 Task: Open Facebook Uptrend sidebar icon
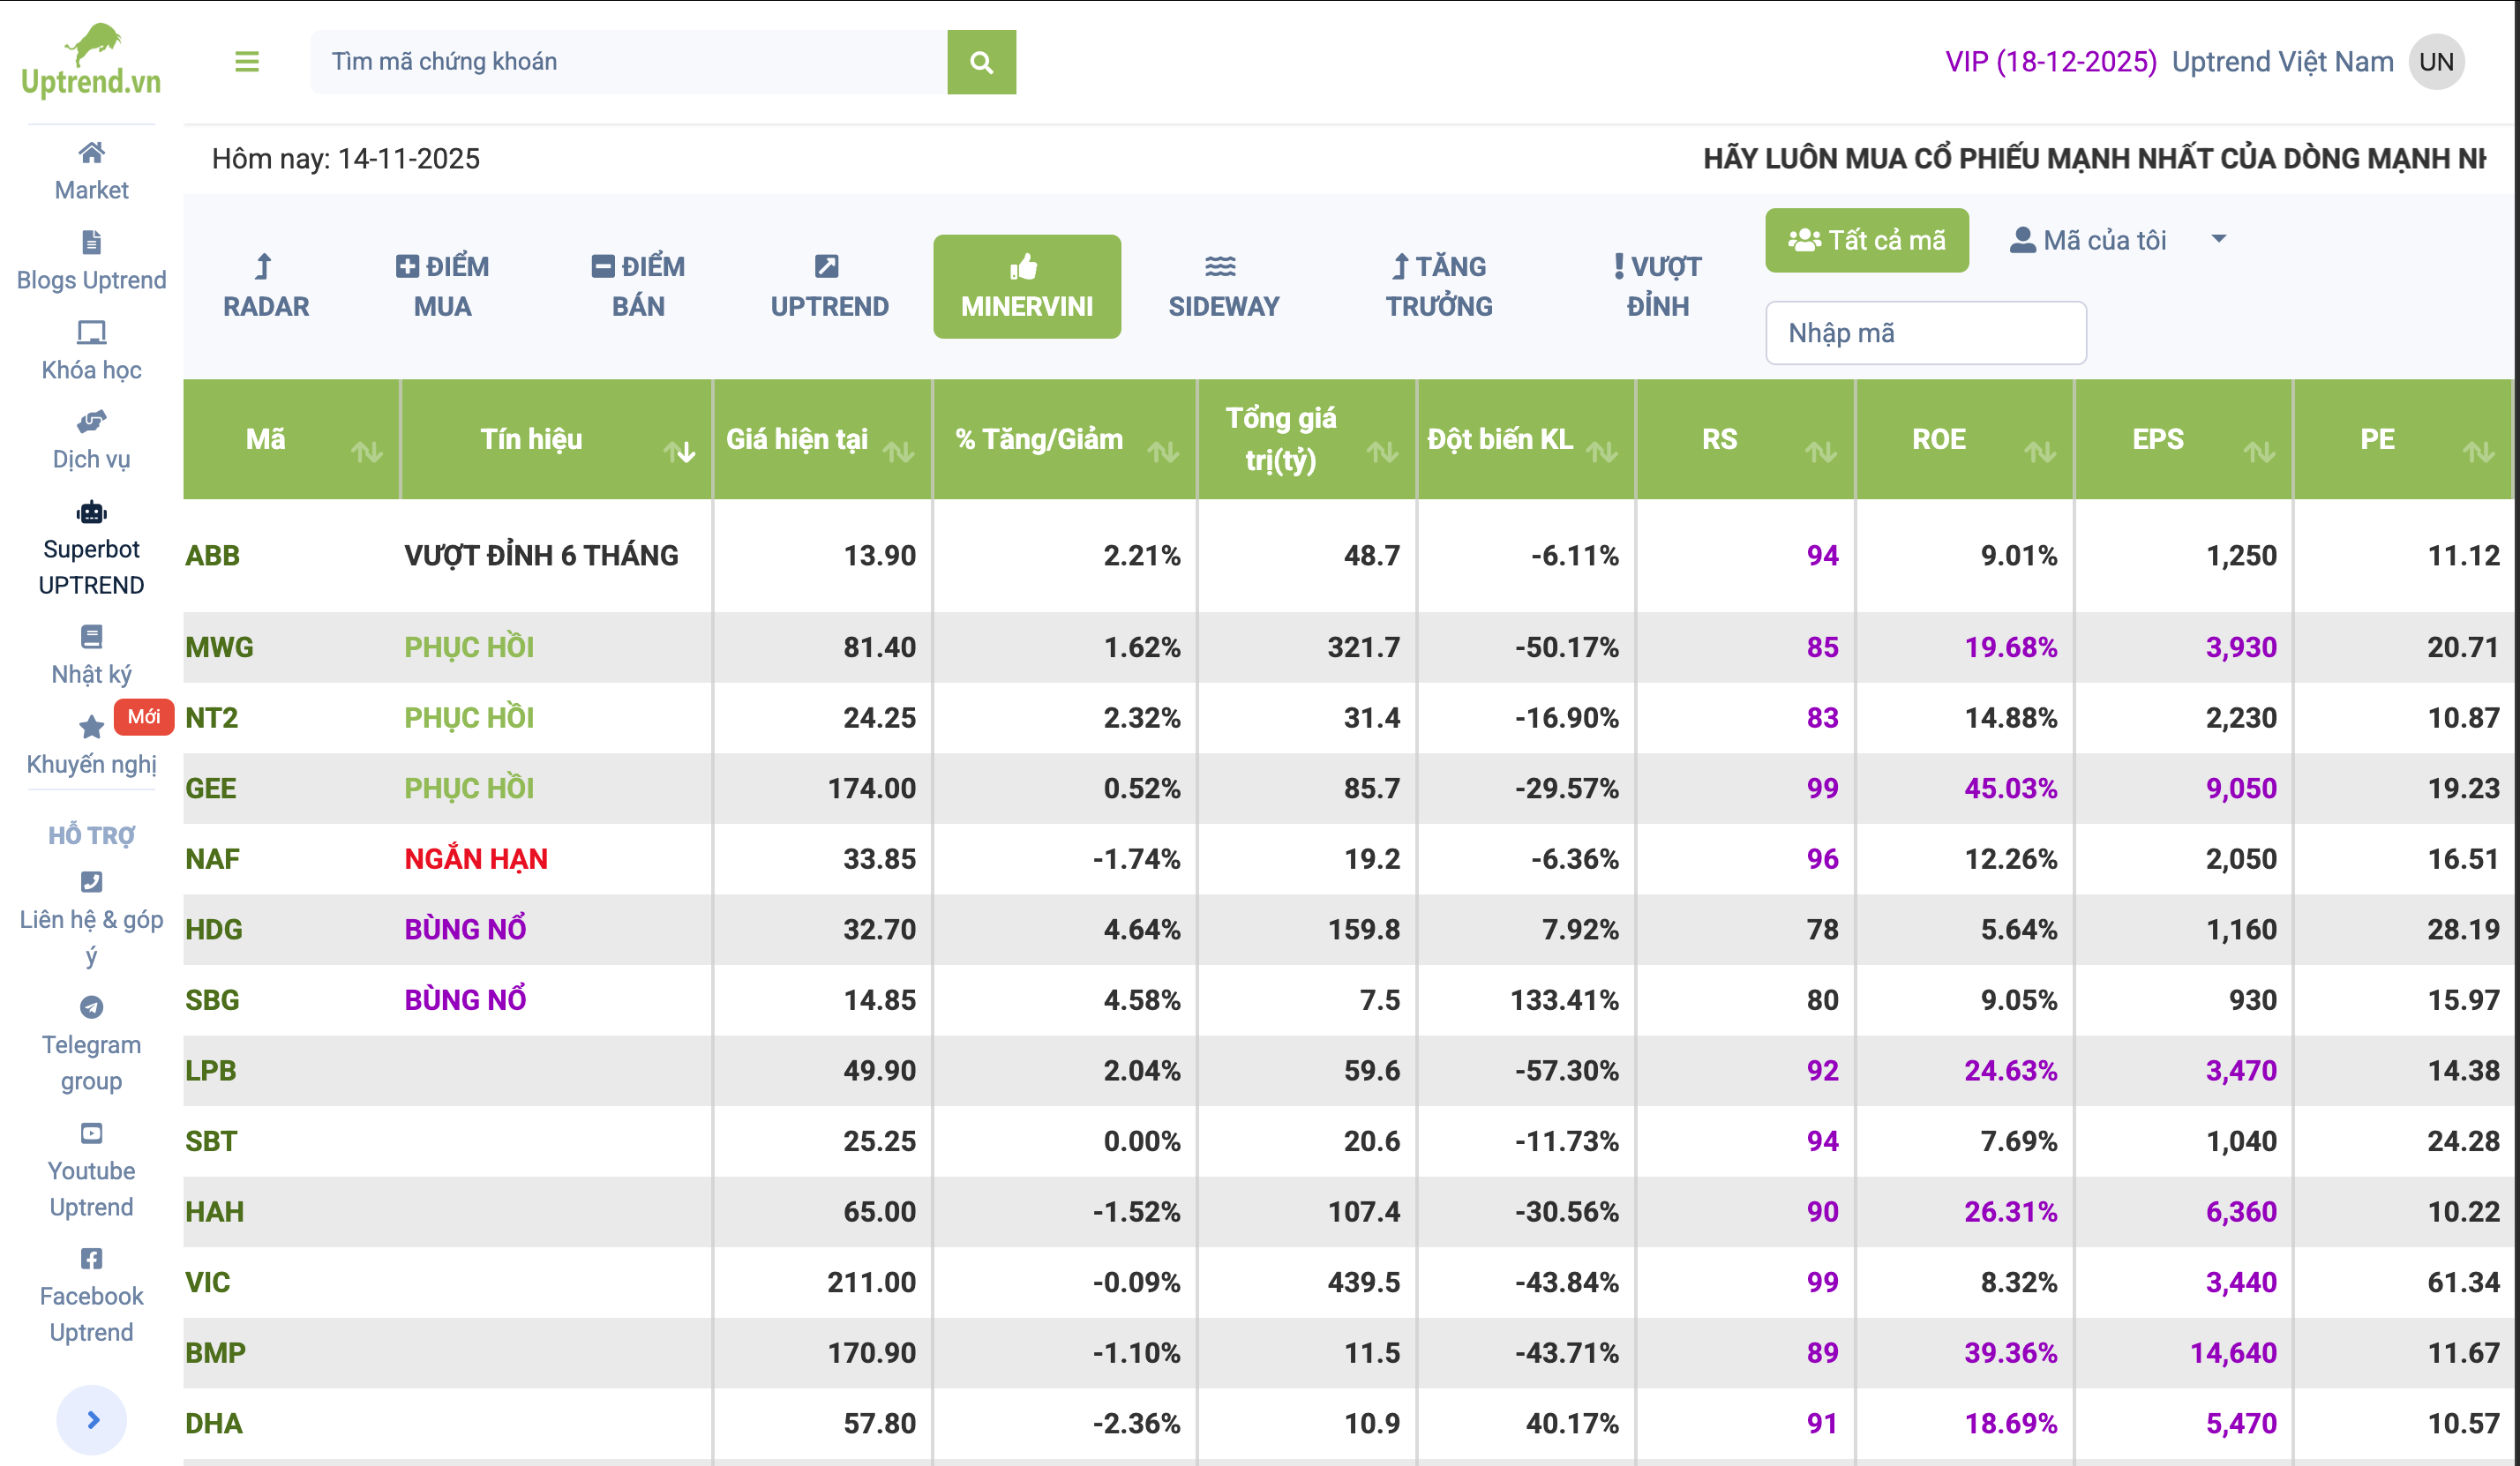click(x=91, y=1258)
